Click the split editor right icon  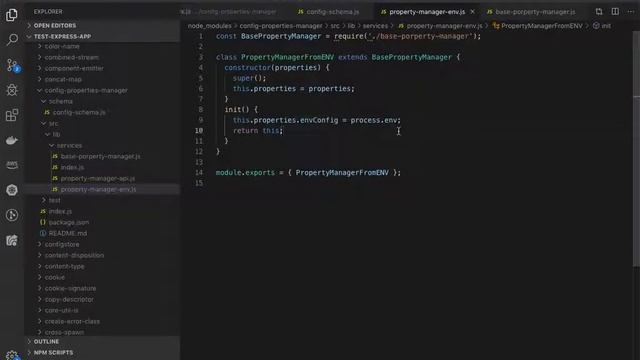pyautogui.click(x=615, y=12)
